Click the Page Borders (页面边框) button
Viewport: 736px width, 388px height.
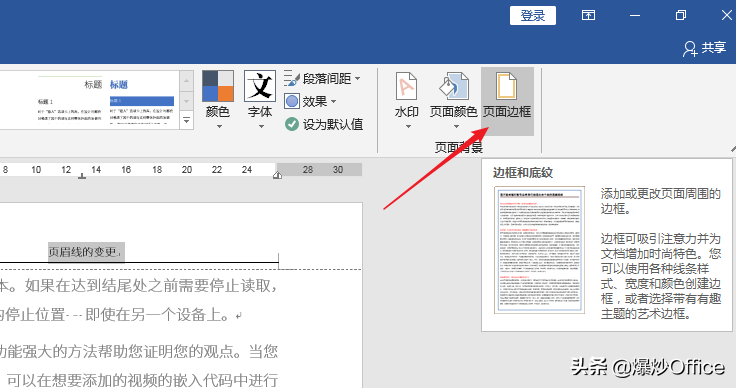[x=507, y=100]
